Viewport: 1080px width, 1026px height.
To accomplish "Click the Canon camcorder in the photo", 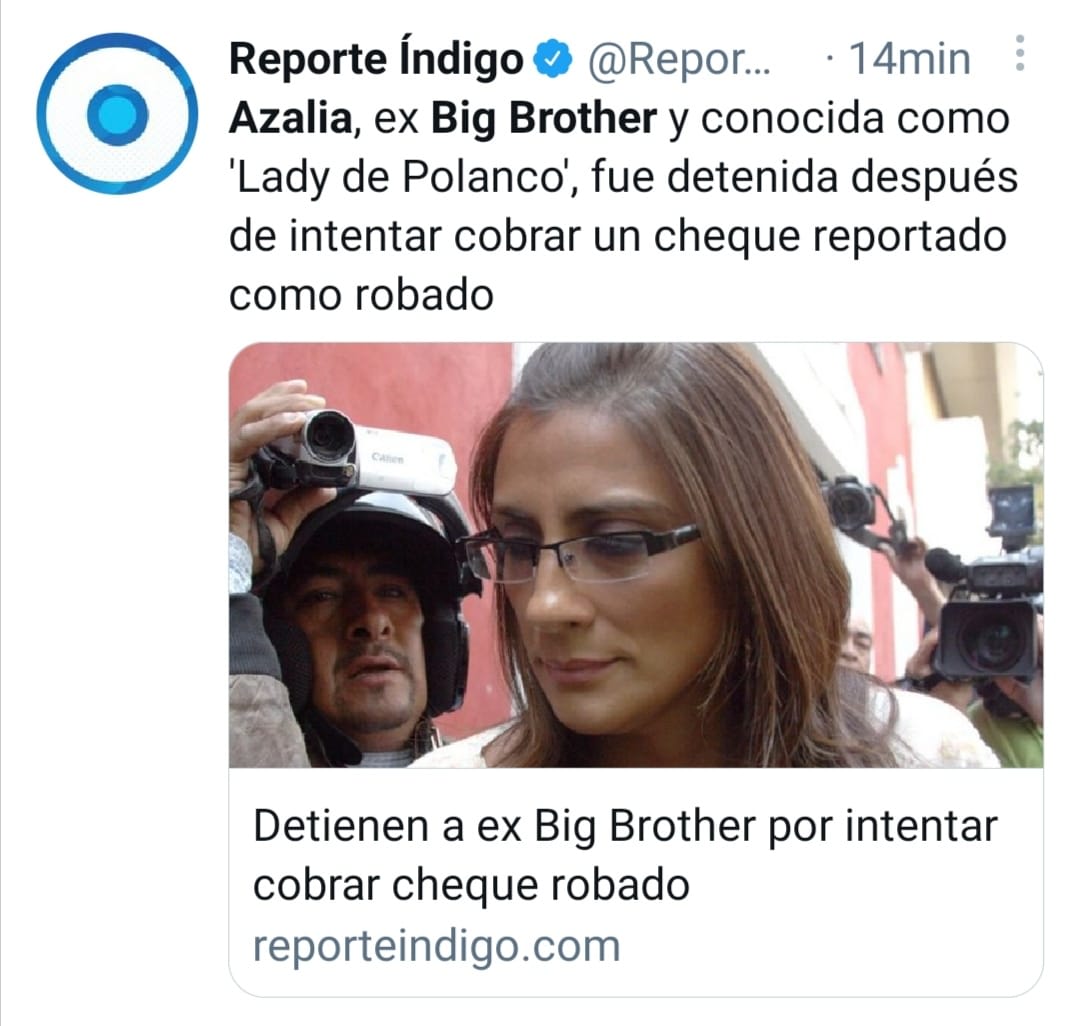I will coord(358,451).
